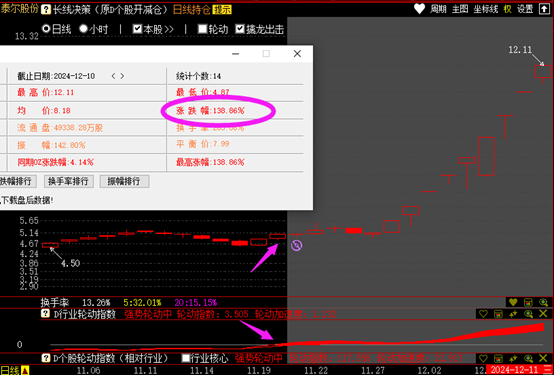Click the magnifier icon in the 换手率 panel

pyautogui.click(x=543, y=302)
